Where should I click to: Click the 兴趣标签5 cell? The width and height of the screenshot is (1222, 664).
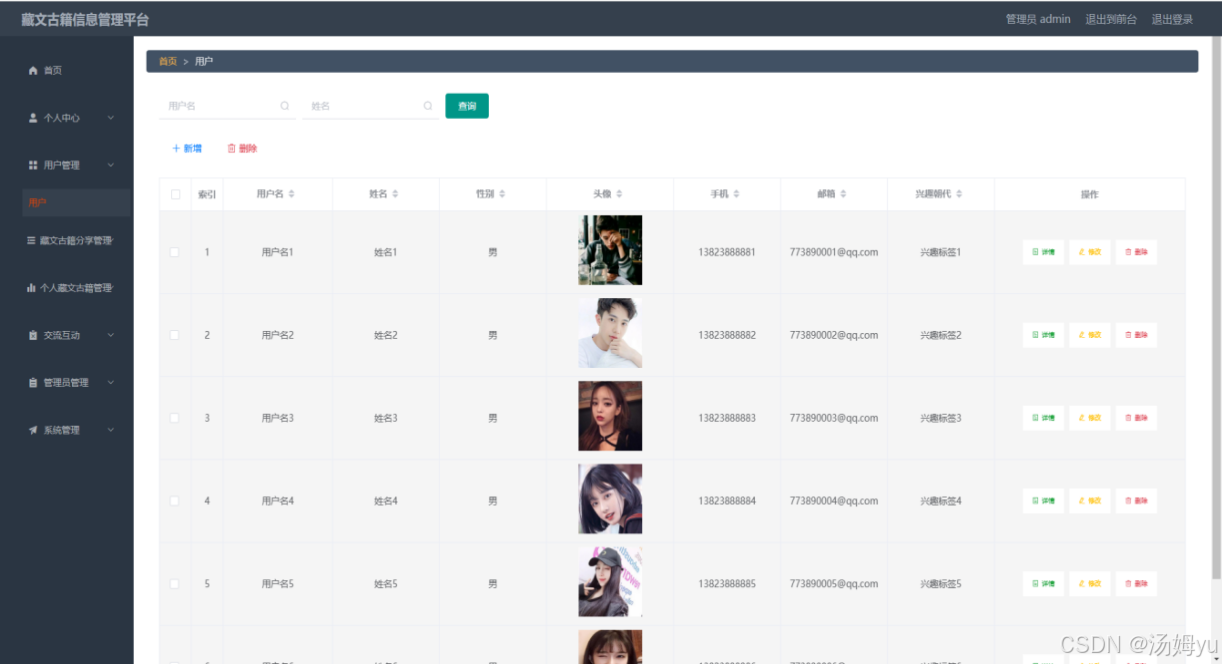tap(941, 584)
